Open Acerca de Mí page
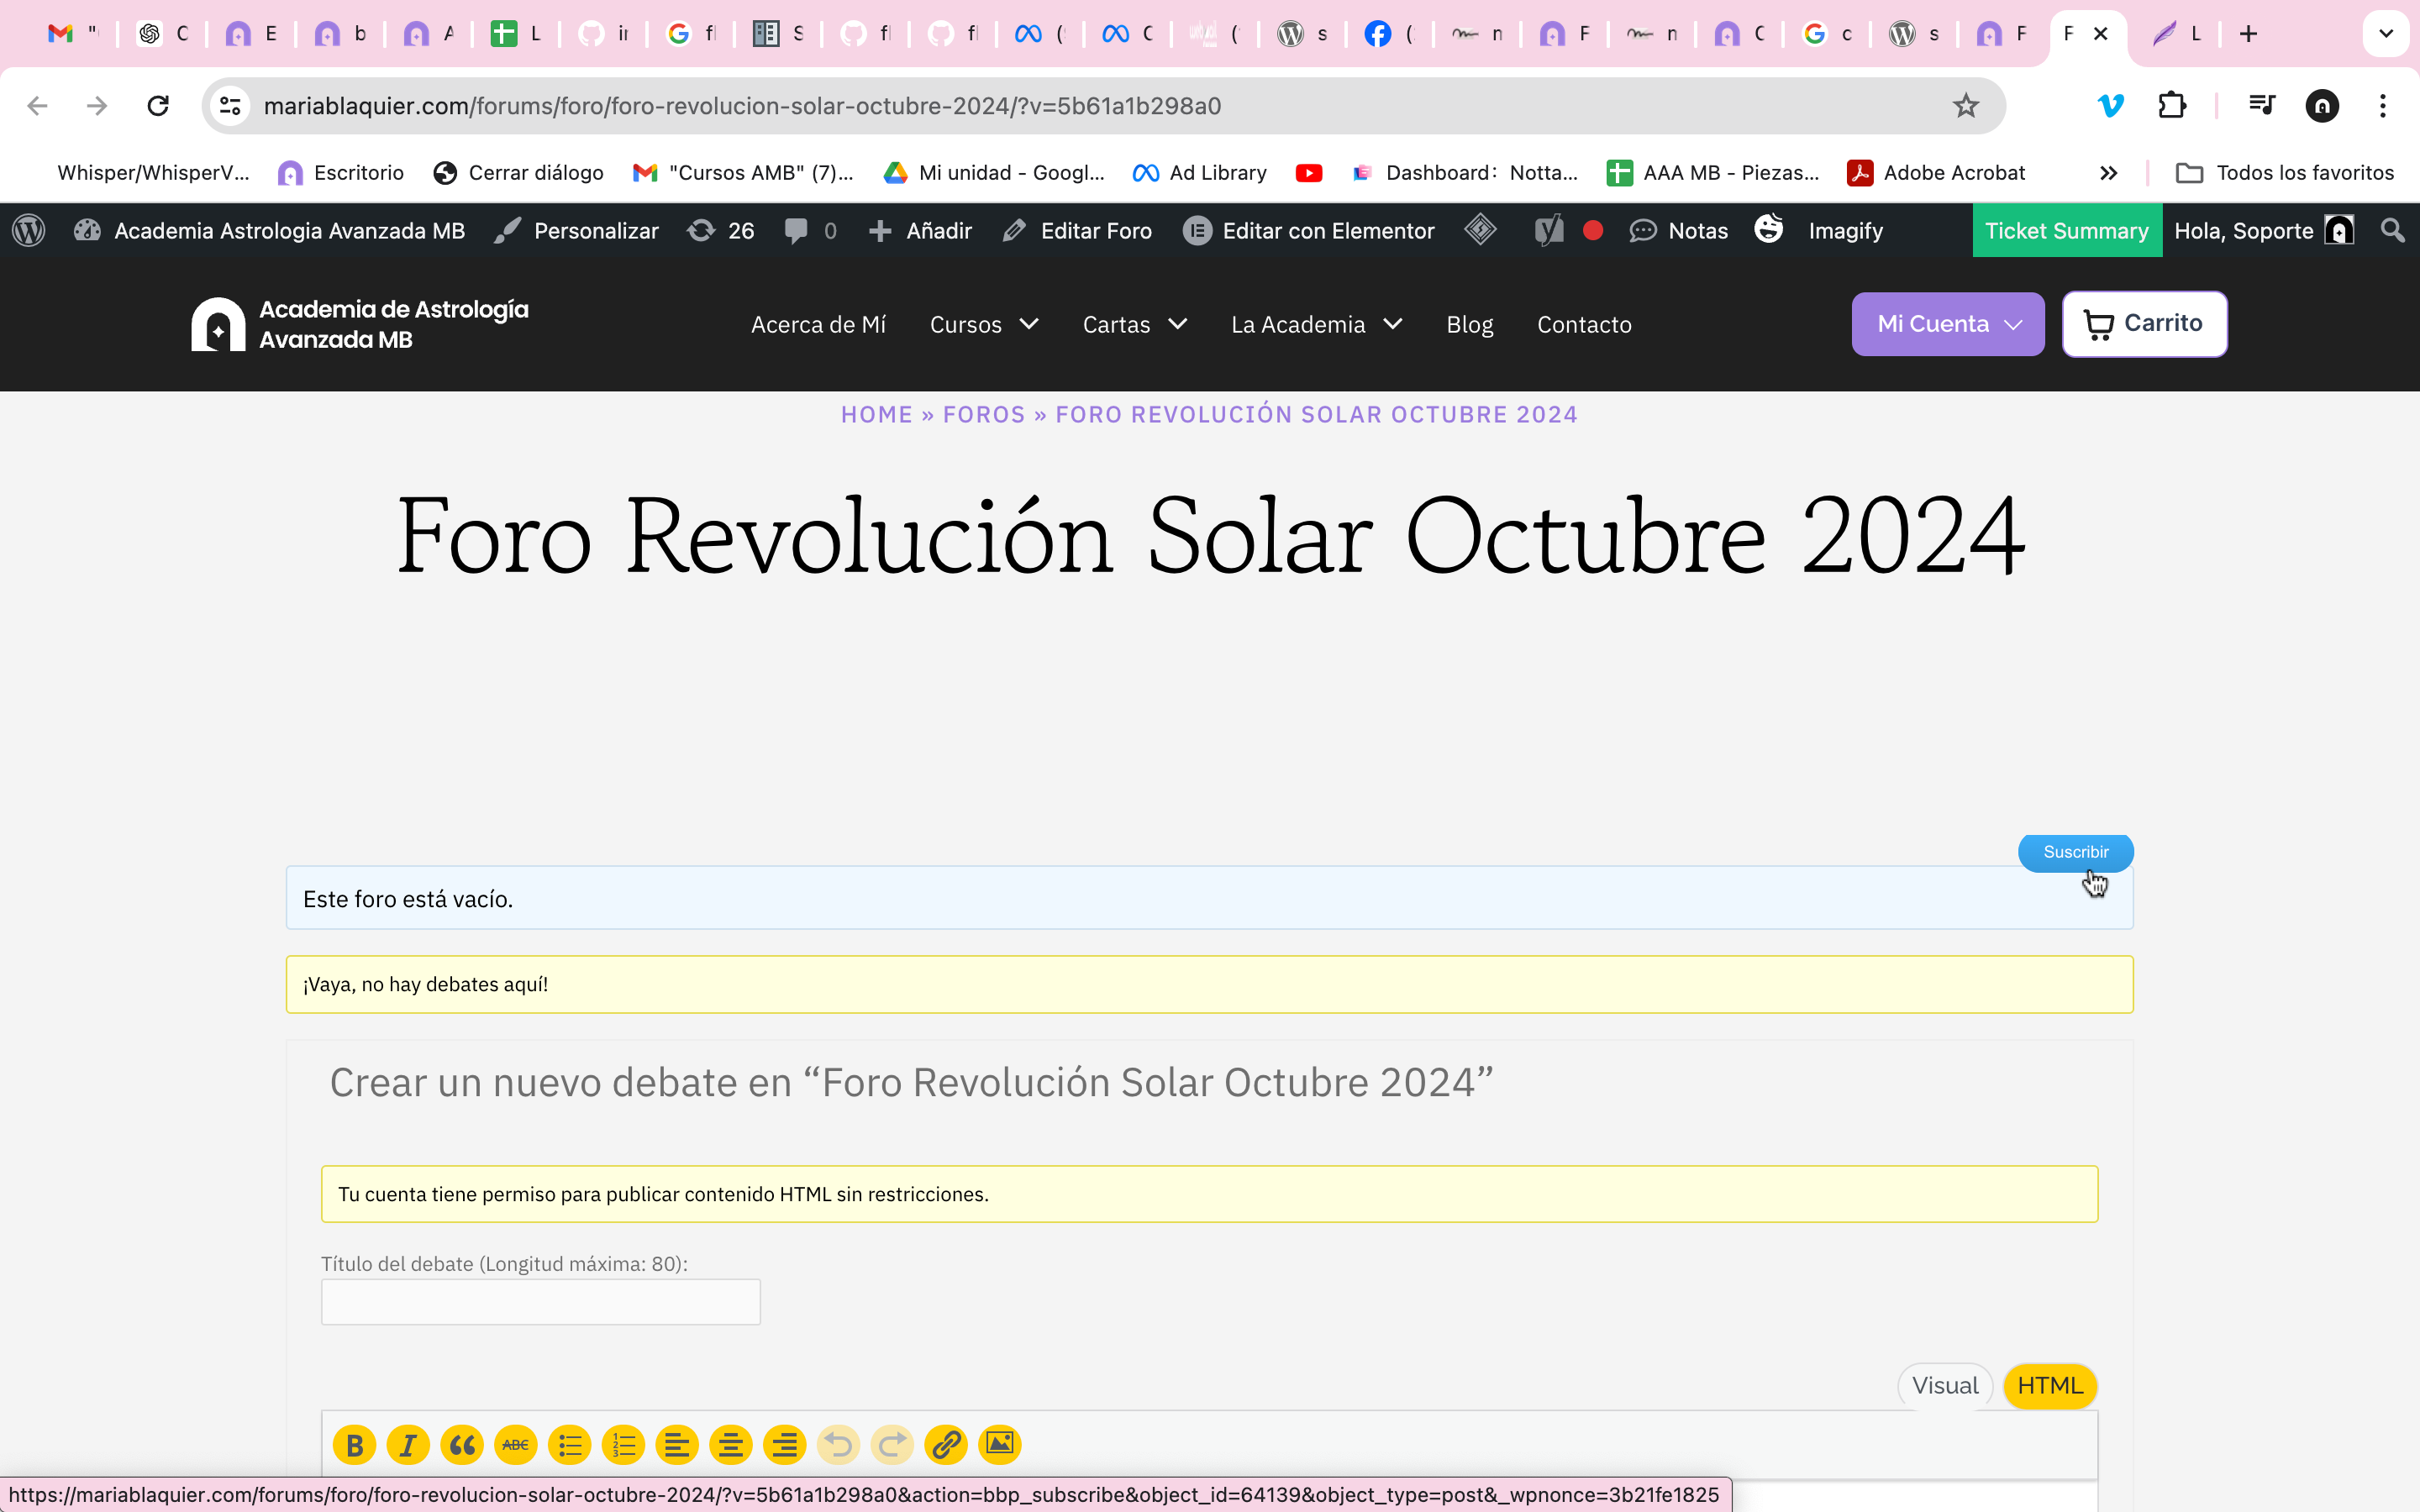2420x1512 pixels. coord(818,324)
